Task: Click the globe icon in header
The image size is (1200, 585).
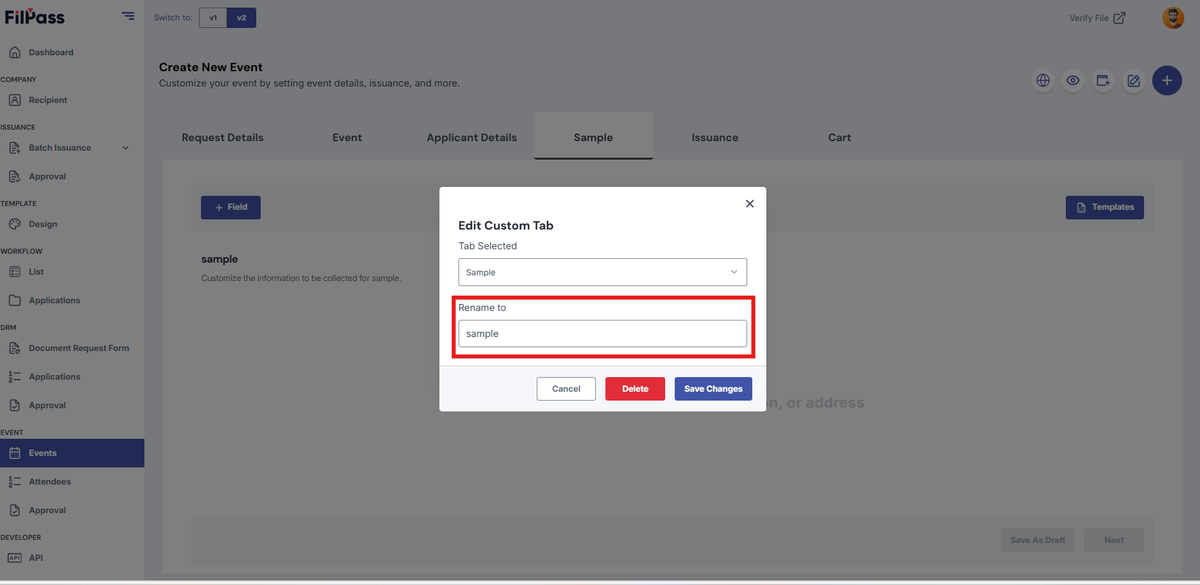Action: click(1043, 81)
